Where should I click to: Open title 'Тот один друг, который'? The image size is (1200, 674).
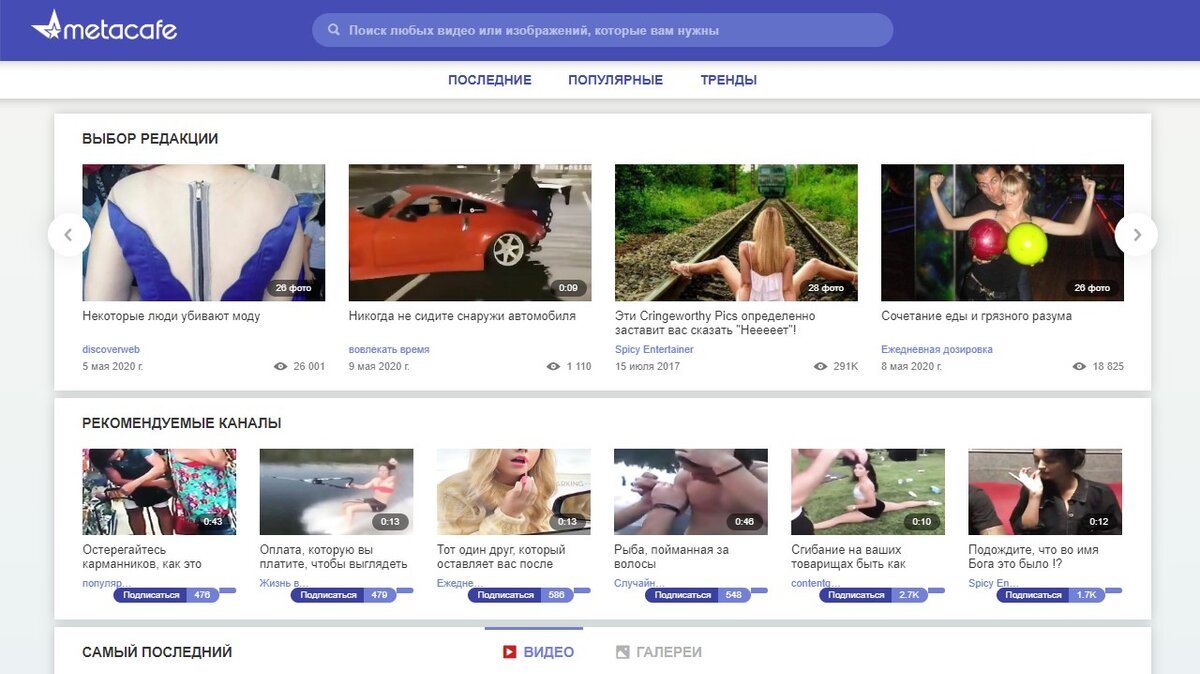click(x=501, y=557)
